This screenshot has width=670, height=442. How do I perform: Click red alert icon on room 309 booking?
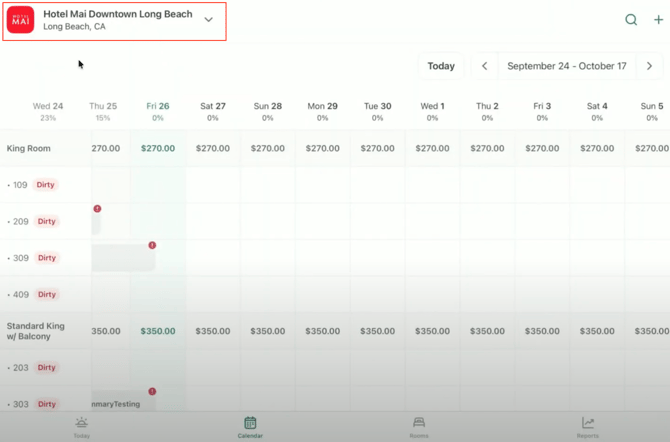(152, 245)
